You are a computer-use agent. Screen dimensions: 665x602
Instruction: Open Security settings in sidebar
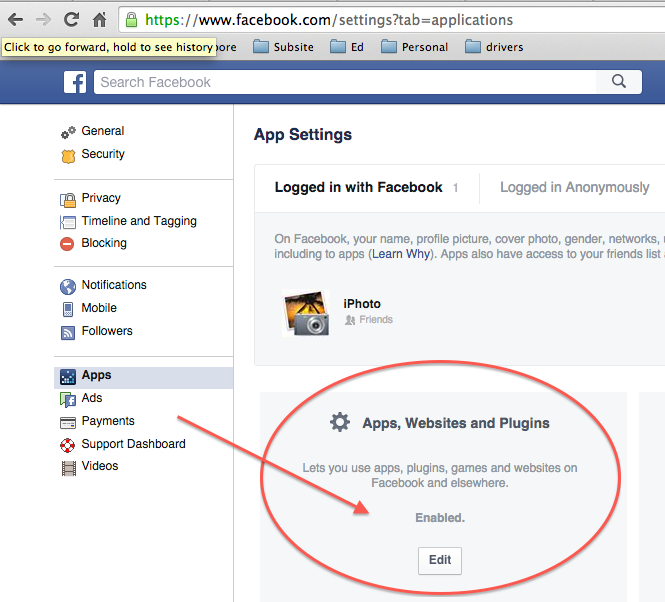pos(103,154)
